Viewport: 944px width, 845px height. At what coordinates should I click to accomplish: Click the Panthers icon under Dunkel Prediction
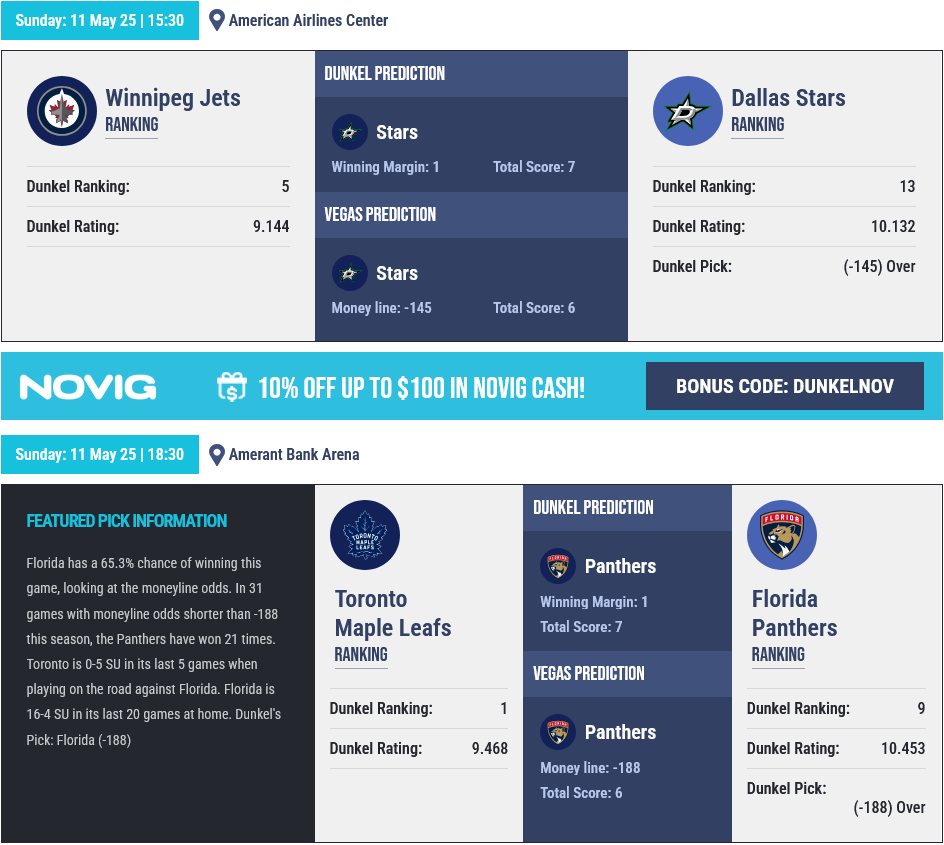click(558, 566)
